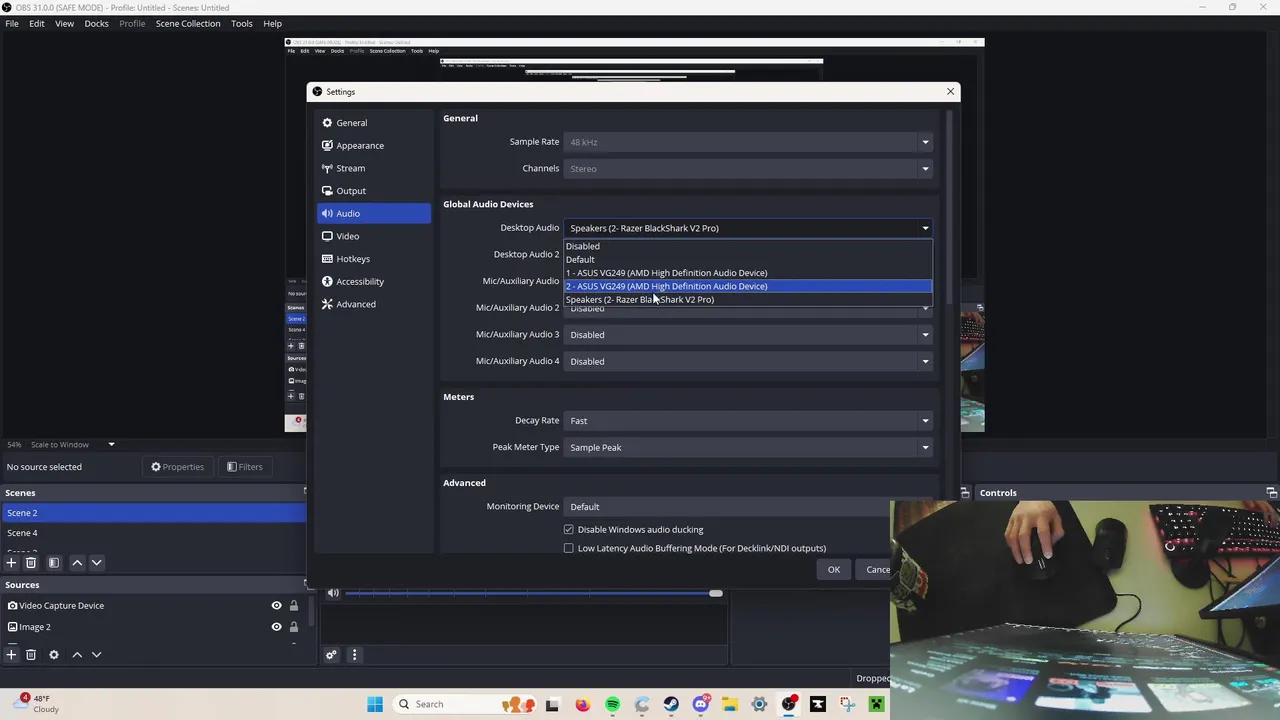Move source up arrow in Sources dock
Viewport: 1280px width, 720px height.
tap(77, 655)
